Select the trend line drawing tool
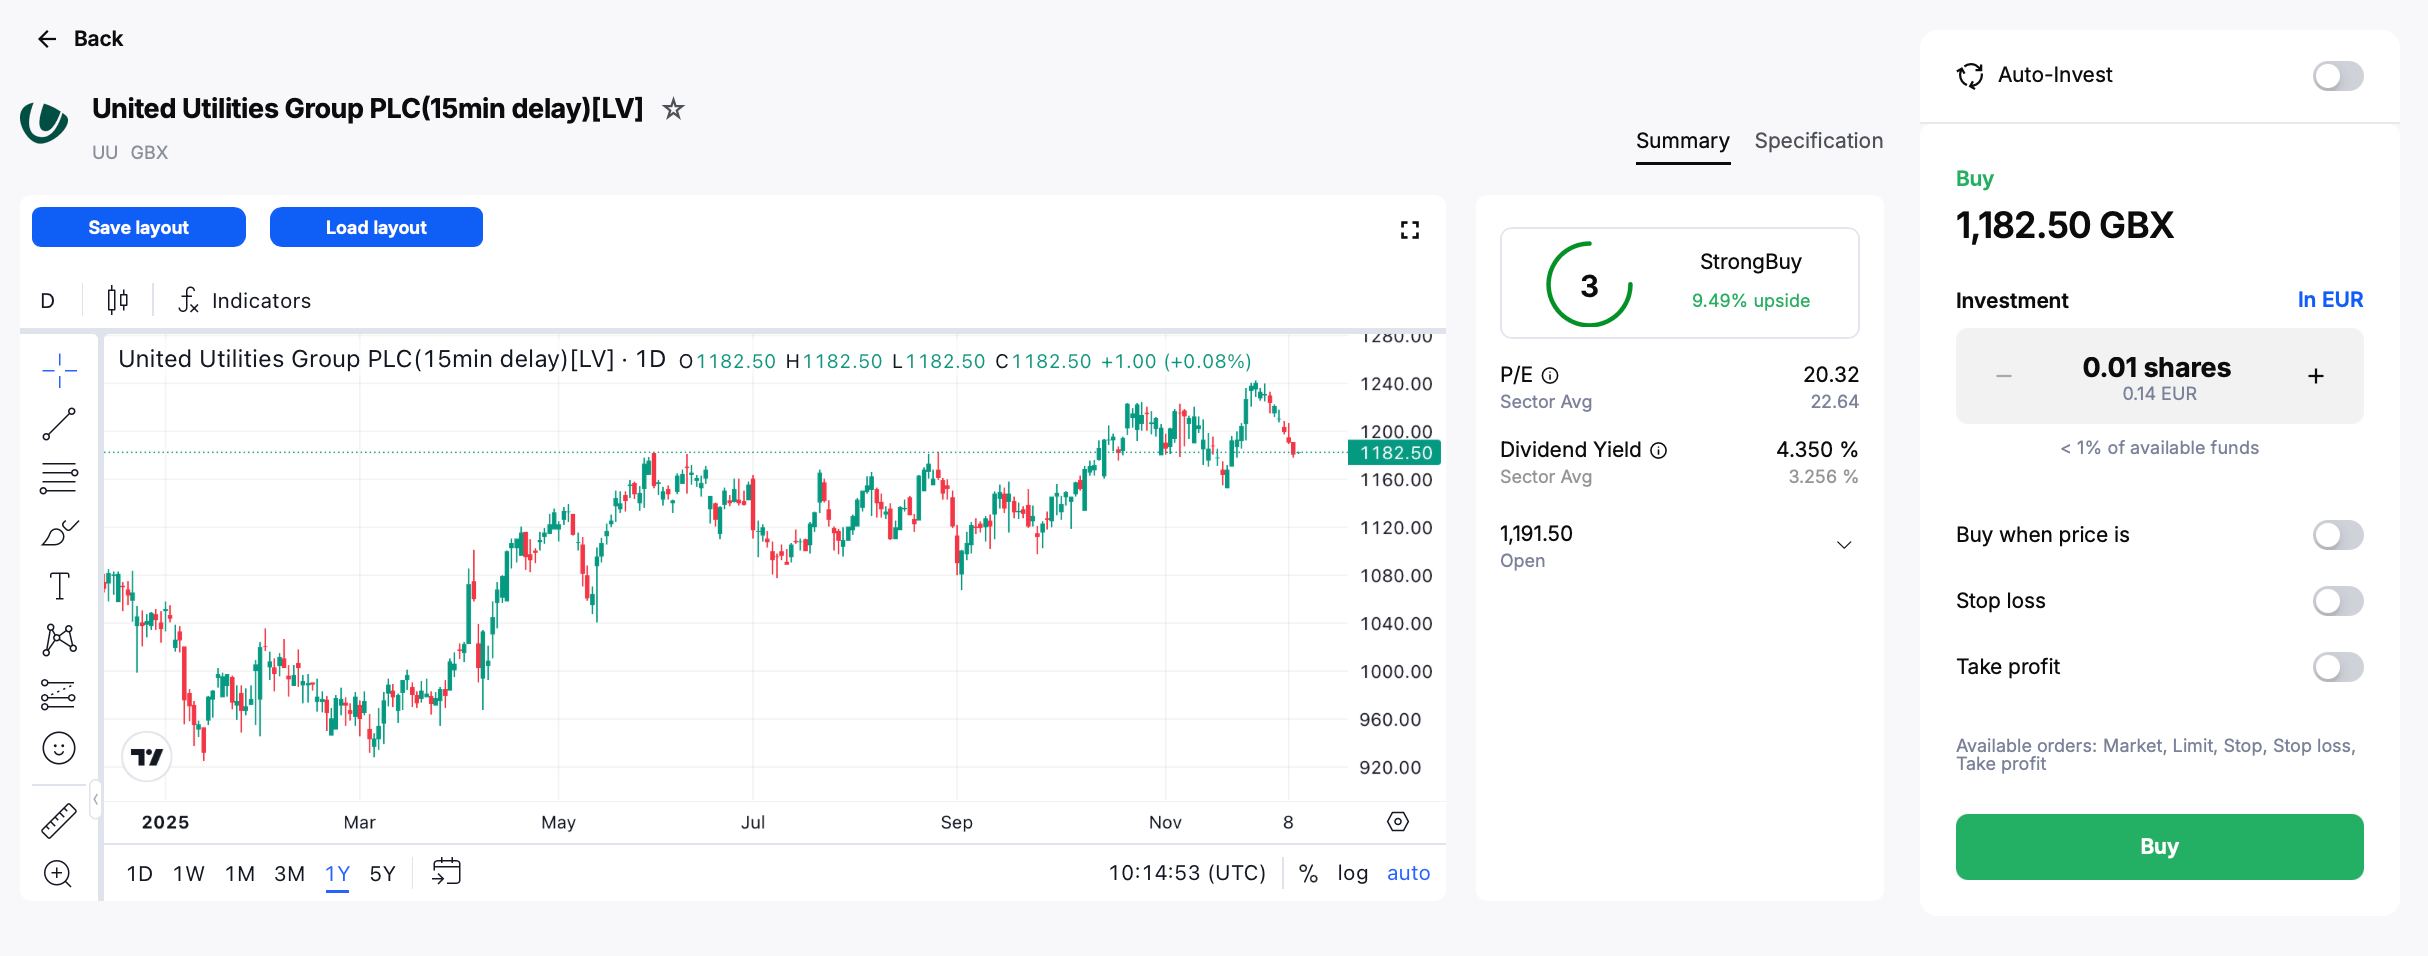Image resolution: width=2428 pixels, height=956 pixels. point(59,424)
